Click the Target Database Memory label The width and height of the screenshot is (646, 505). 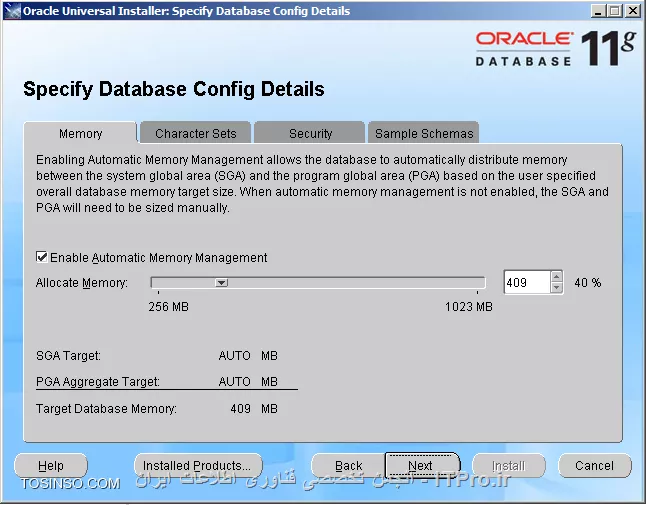point(106,409)
